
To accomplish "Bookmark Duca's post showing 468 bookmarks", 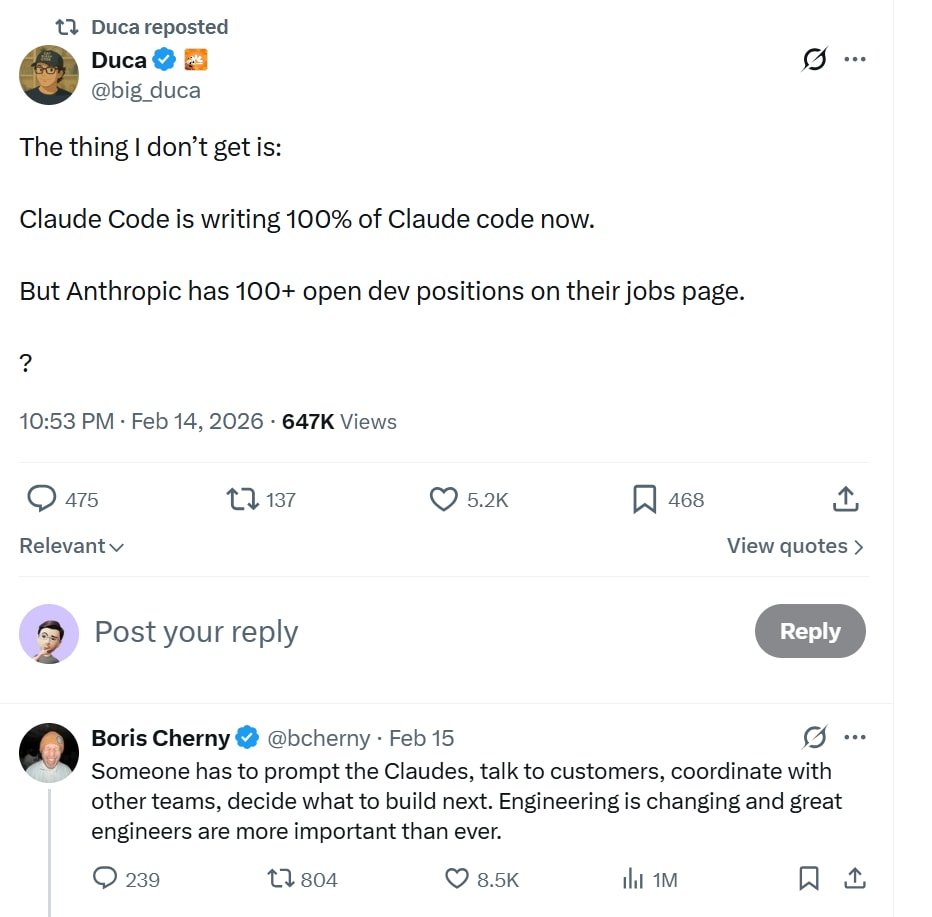I will click(x=644, y=499).
